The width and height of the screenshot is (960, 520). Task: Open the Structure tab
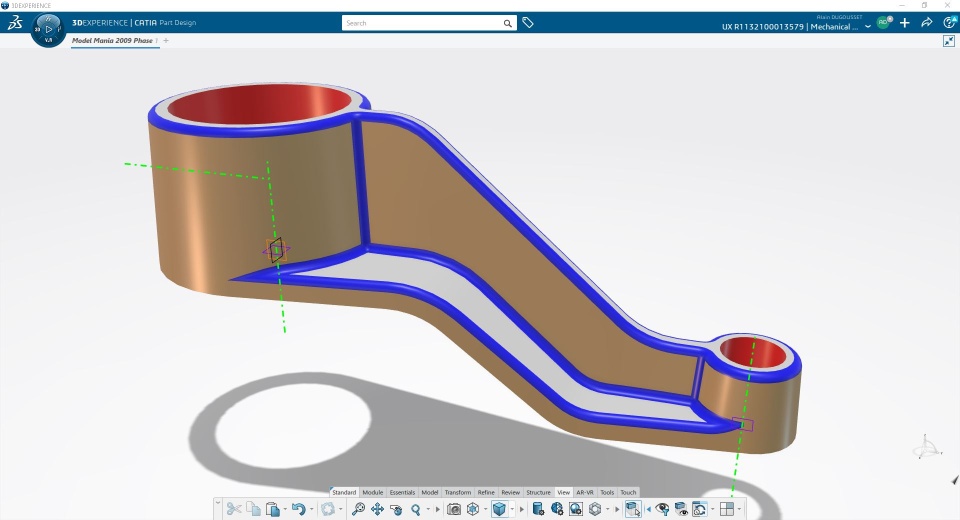[x=539, y=492]
